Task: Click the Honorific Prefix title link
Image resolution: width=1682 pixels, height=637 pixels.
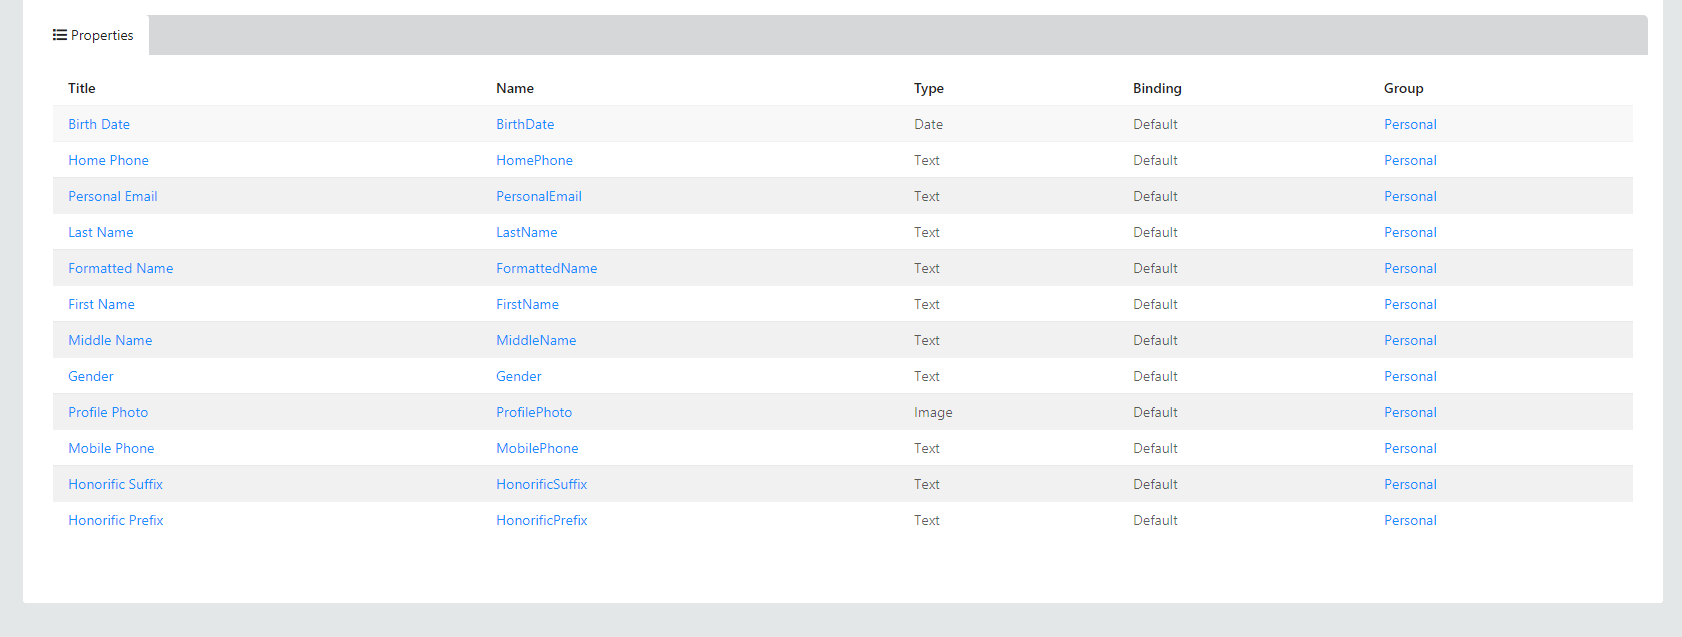Action: point(115,520)
